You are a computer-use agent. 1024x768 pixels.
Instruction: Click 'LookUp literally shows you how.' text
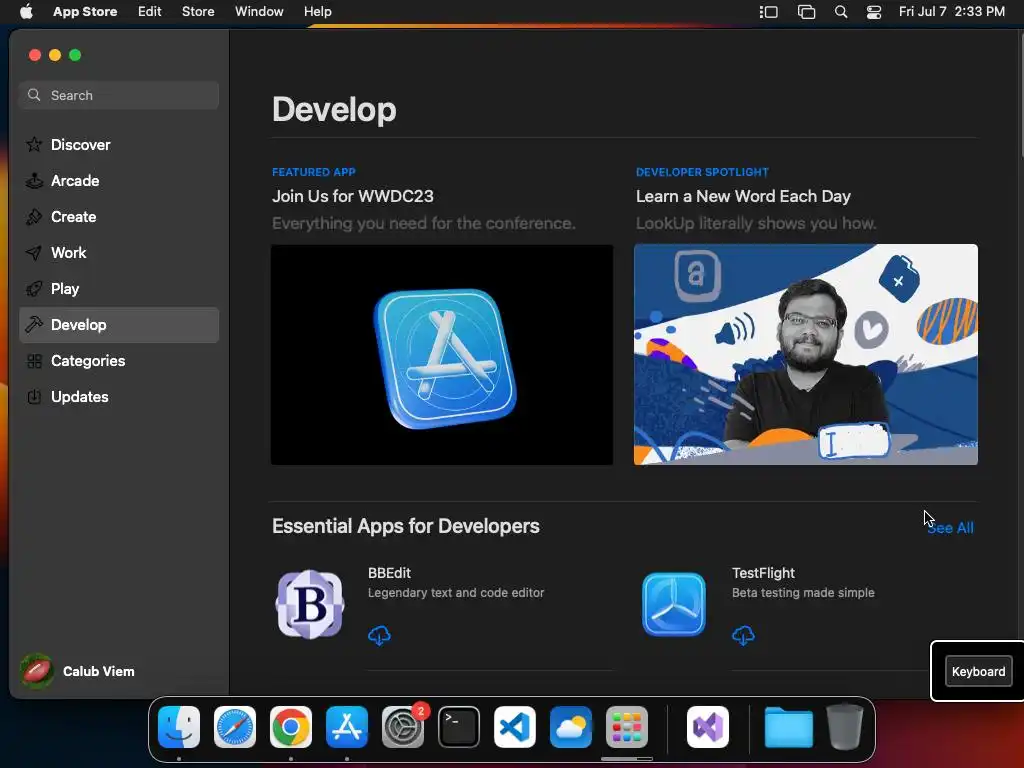click(x=756, y=223)
